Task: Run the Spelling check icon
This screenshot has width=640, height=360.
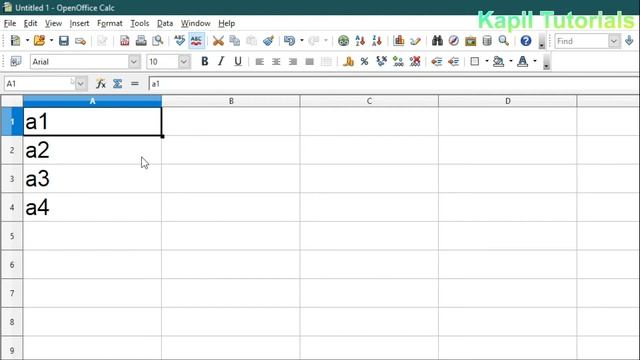Action: (x=180, y=41)
